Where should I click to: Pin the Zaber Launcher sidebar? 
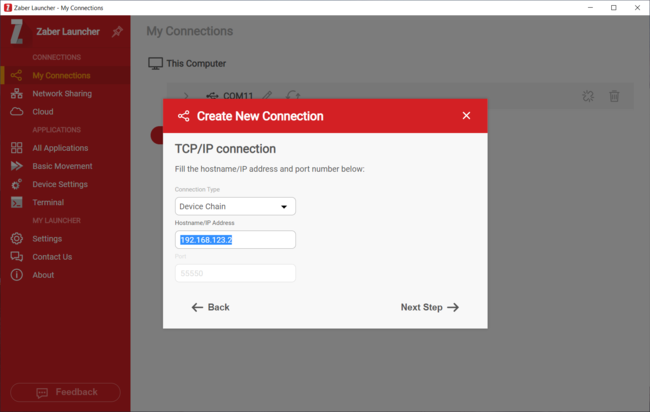click(117, 32)
